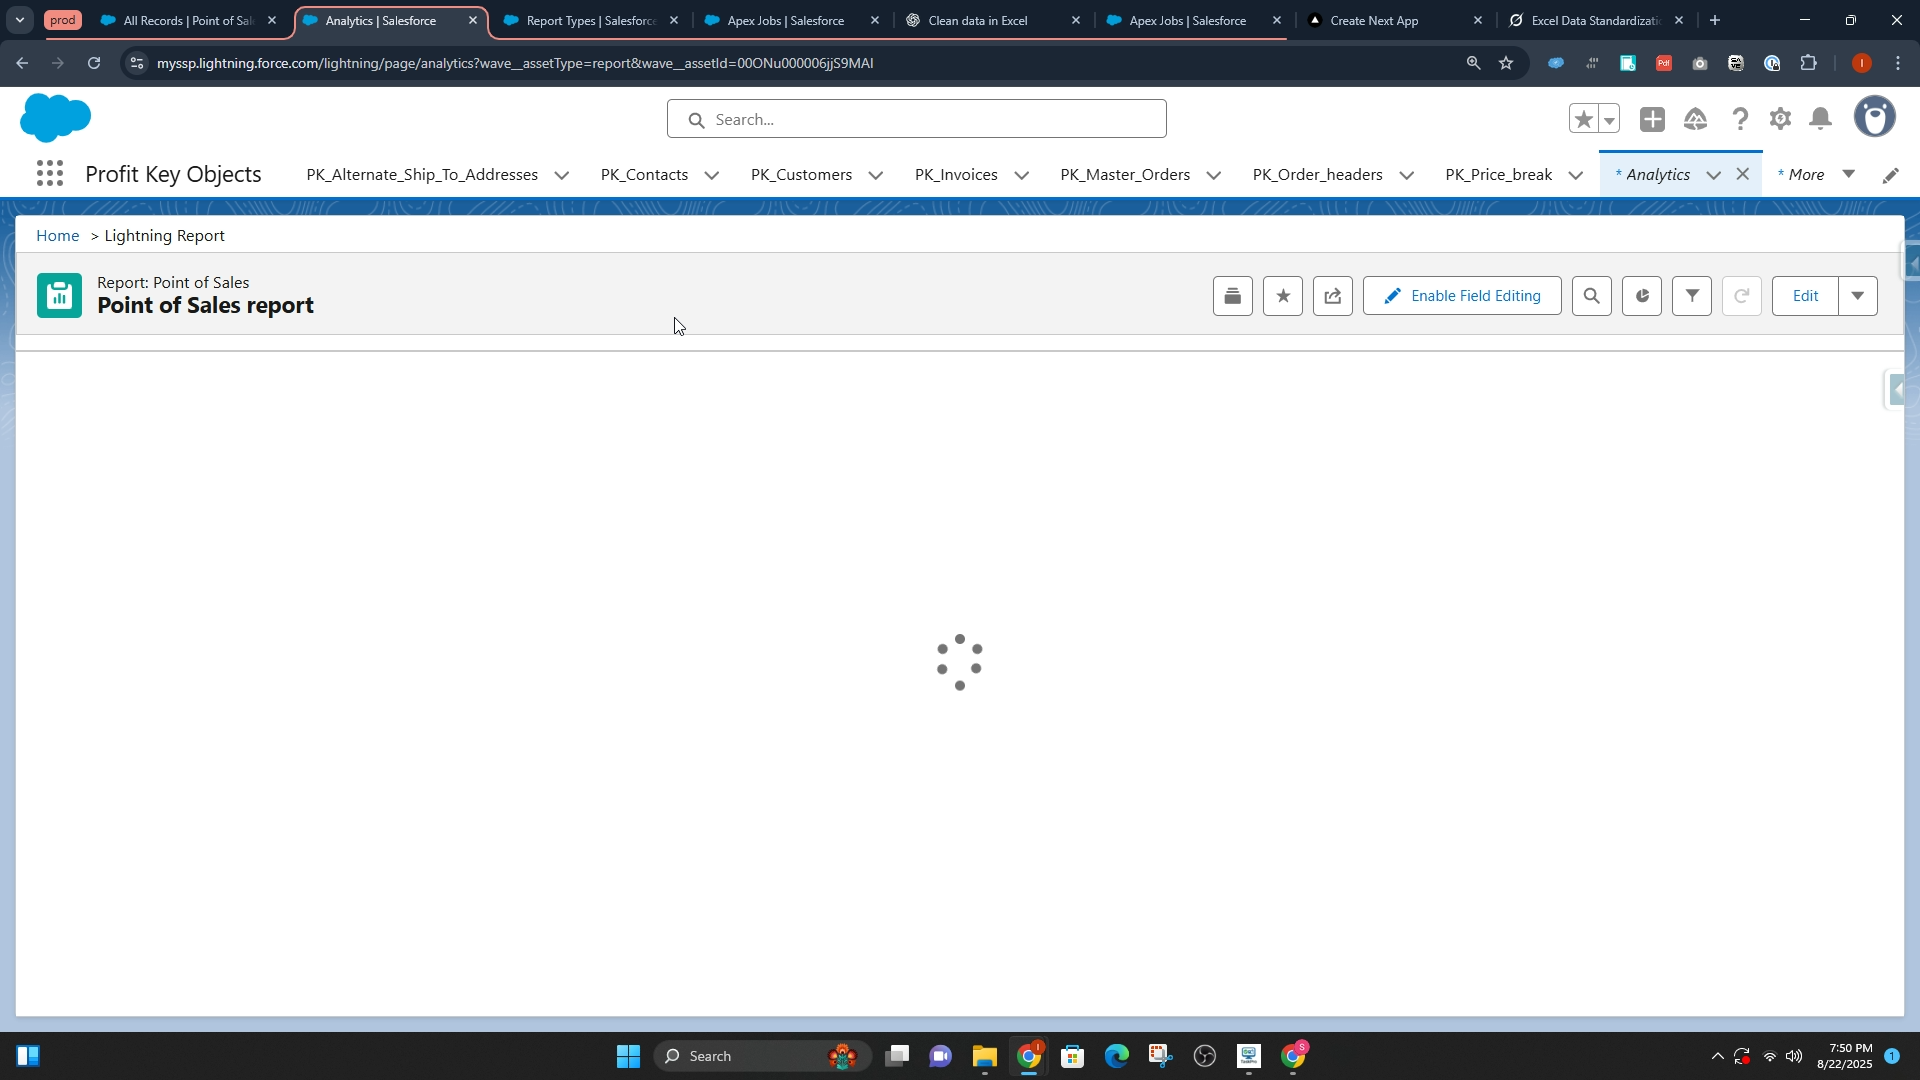Click the Add to Favorites star in report toolbar
The height and width of the screenshot is (1080, 1920).
click(1282, 296)
